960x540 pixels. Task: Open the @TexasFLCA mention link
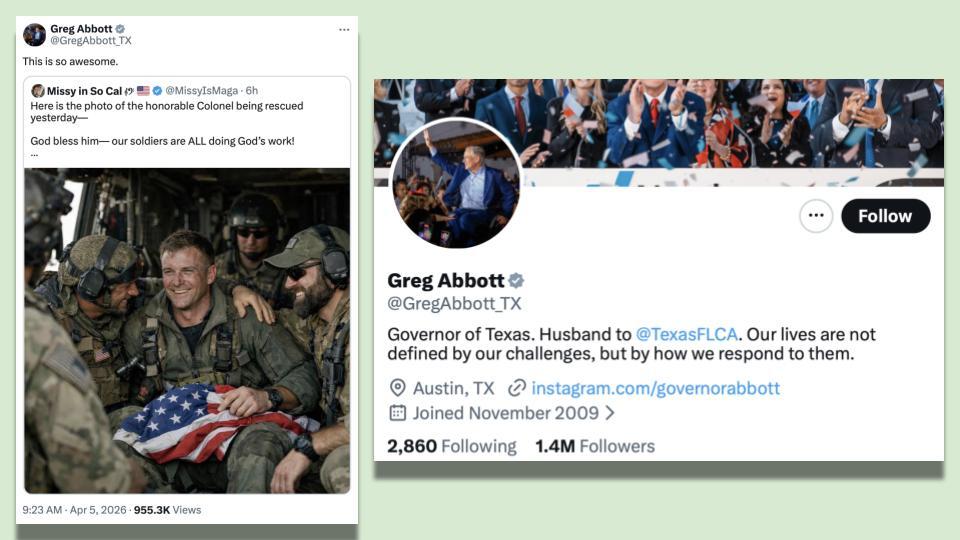[686, 334]
